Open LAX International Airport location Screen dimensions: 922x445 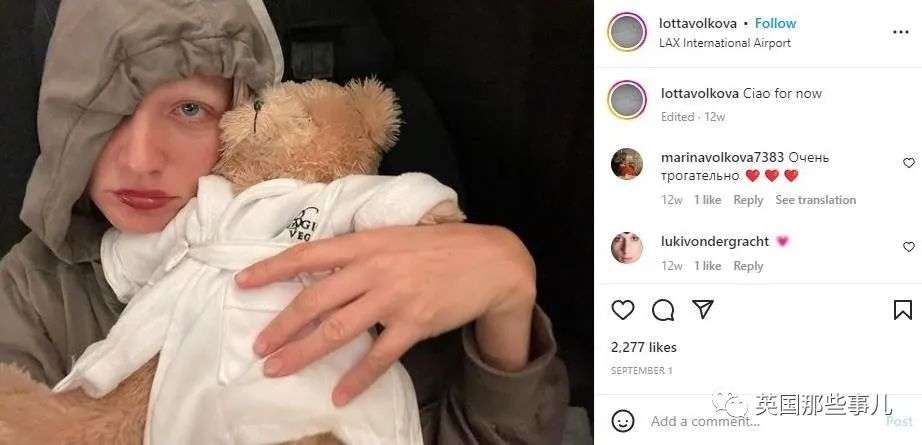pyautogui.click(x=724, y=43)
